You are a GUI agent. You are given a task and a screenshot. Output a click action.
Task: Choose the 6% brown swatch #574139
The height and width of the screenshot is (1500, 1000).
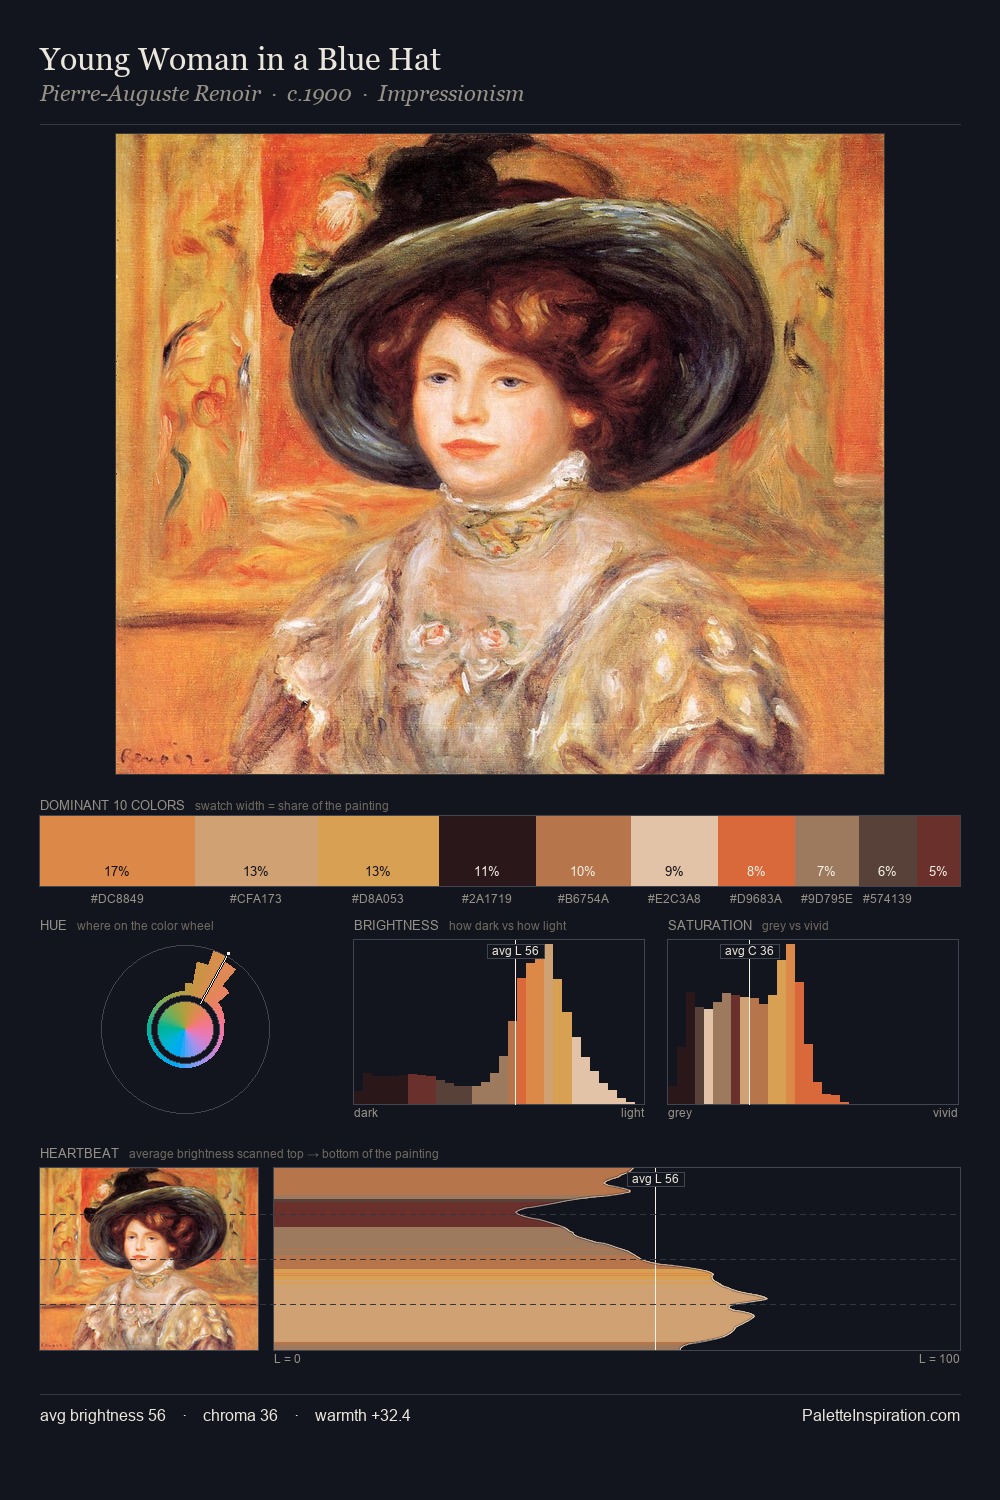888,851
